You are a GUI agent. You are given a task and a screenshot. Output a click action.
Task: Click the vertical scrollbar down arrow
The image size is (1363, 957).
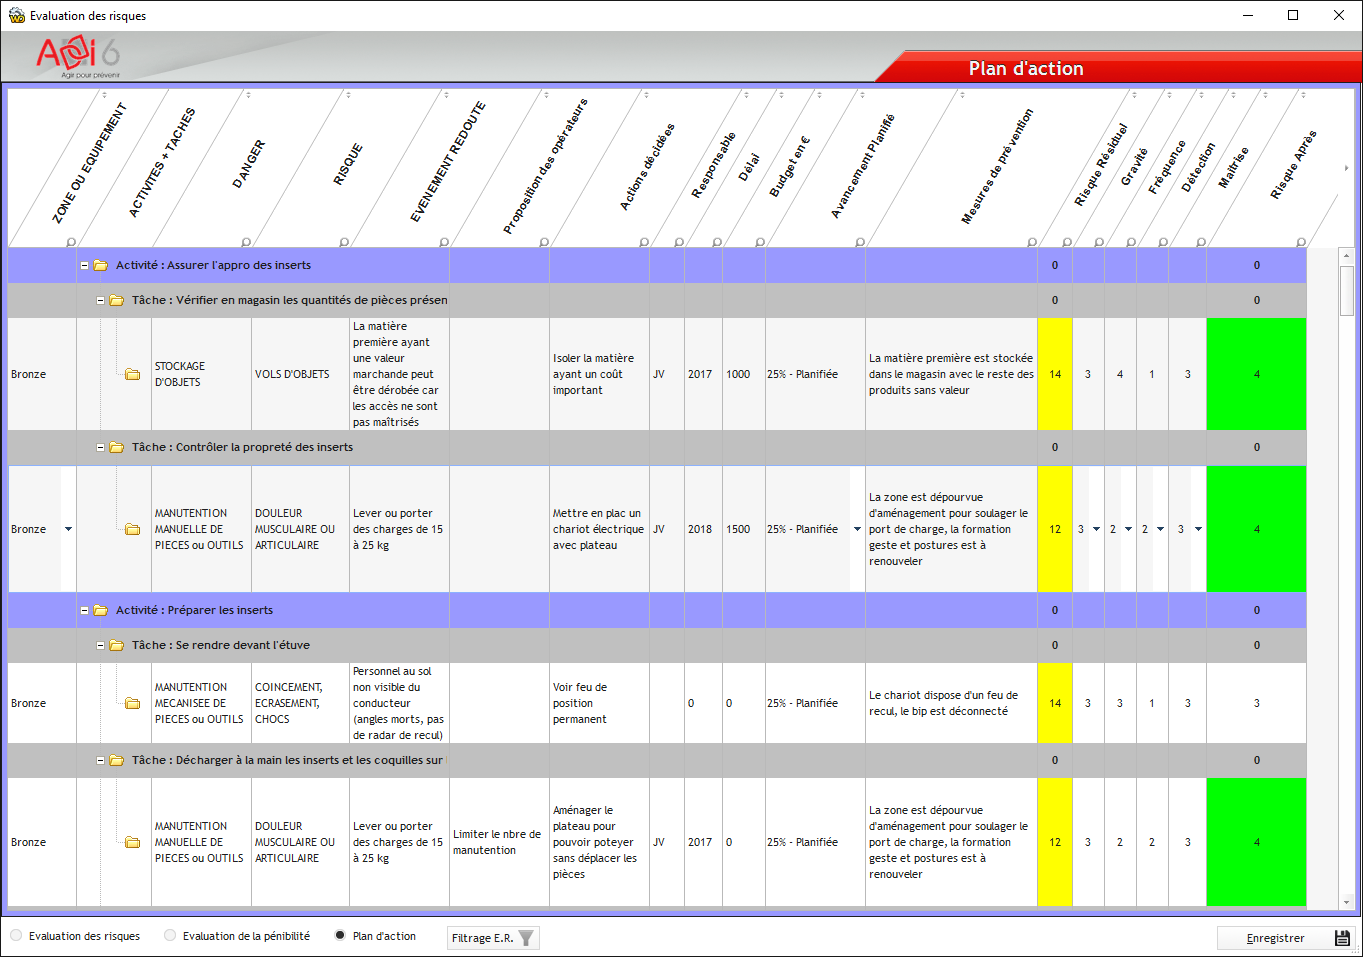(x=1347, y=902)
